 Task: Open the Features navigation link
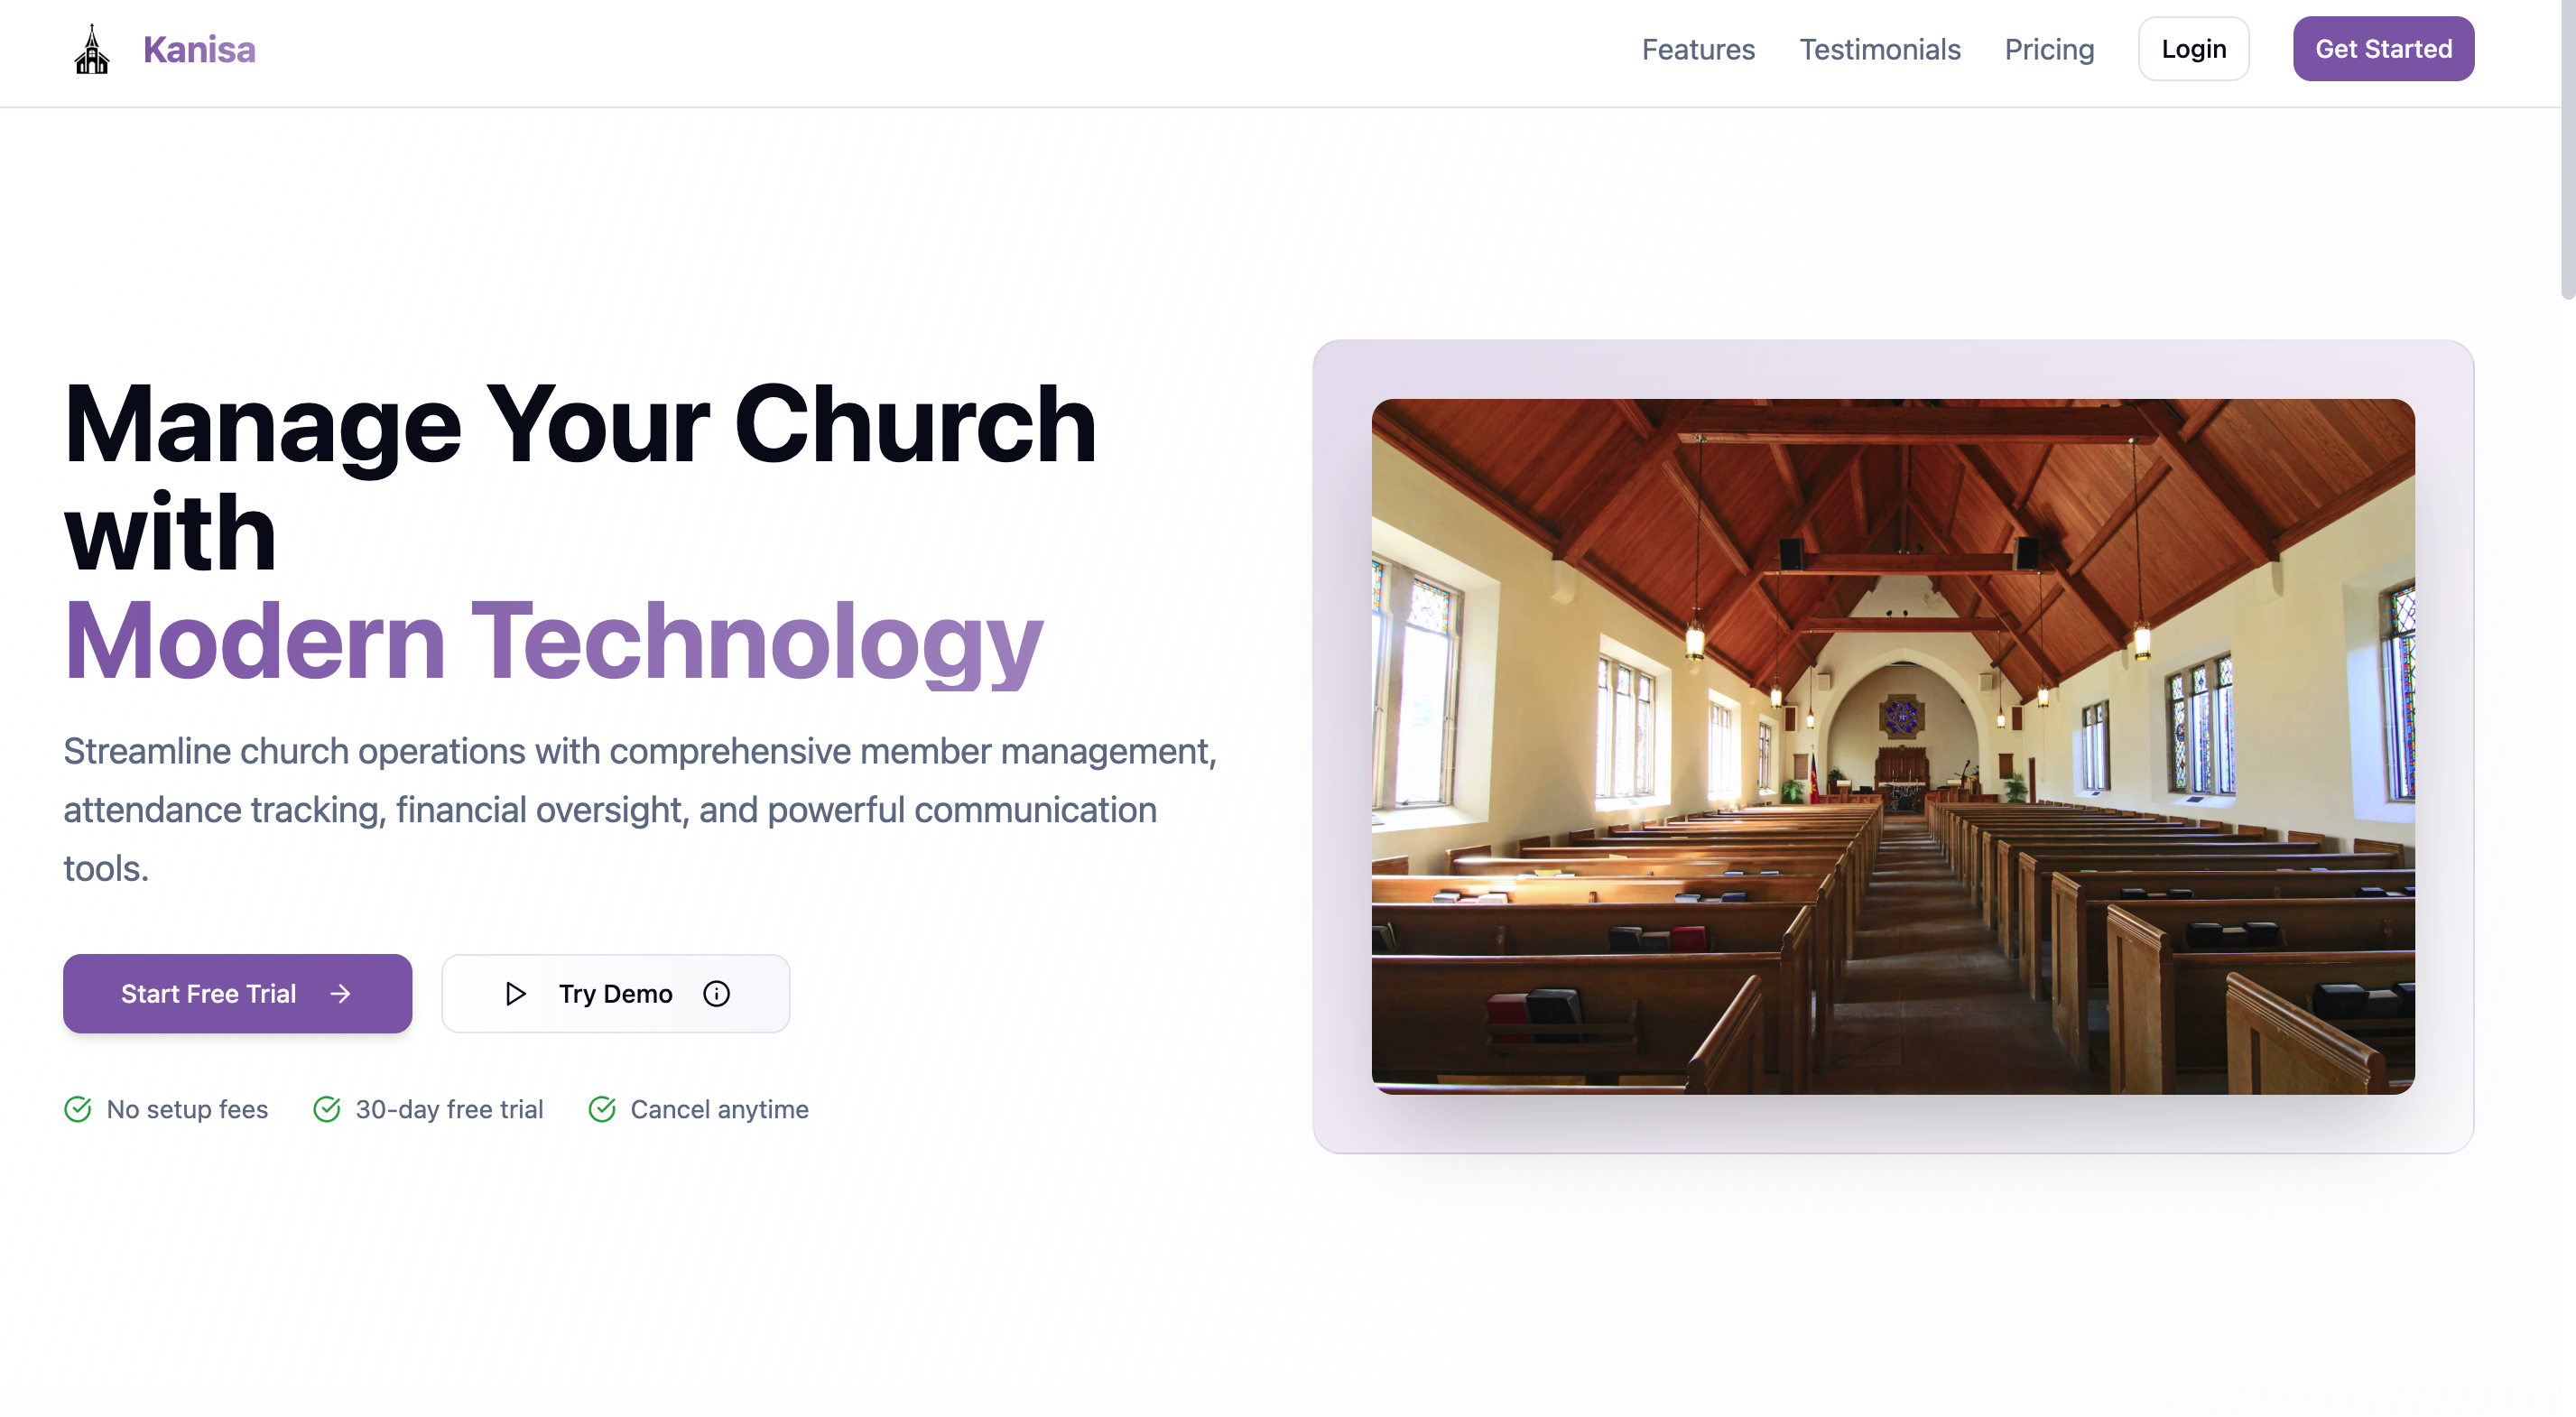(x=1698, y=49)
